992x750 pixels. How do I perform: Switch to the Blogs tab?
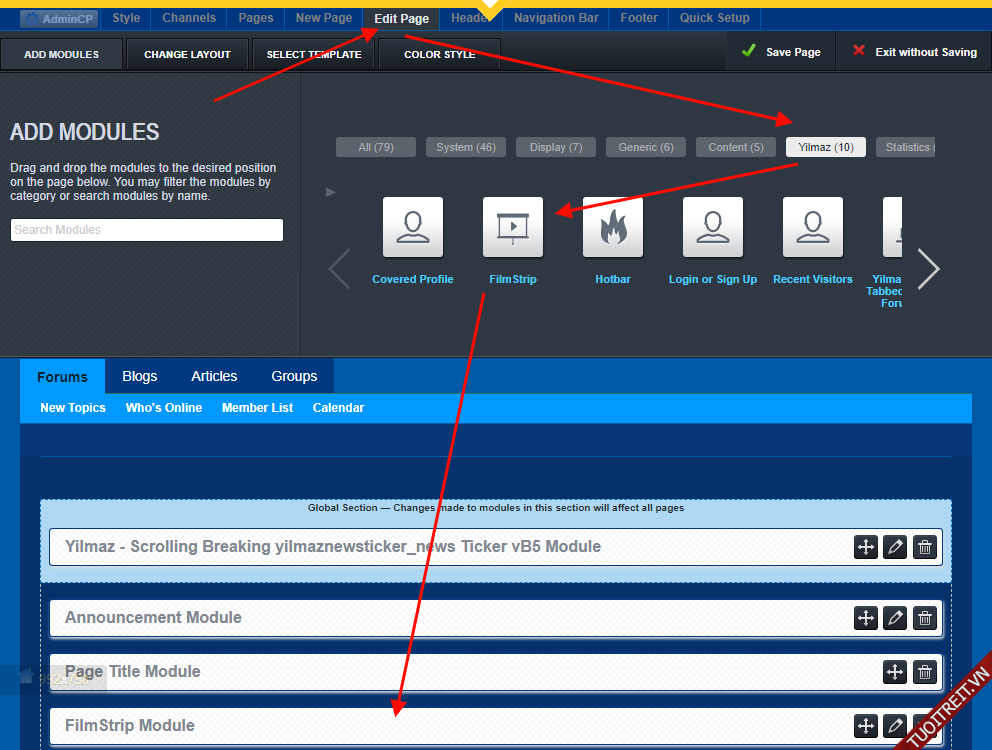pos(140,376)
